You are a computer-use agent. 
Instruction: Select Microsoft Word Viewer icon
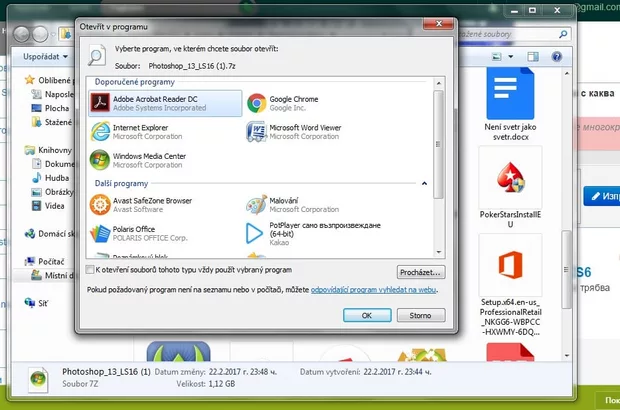[x=256, y=132]
